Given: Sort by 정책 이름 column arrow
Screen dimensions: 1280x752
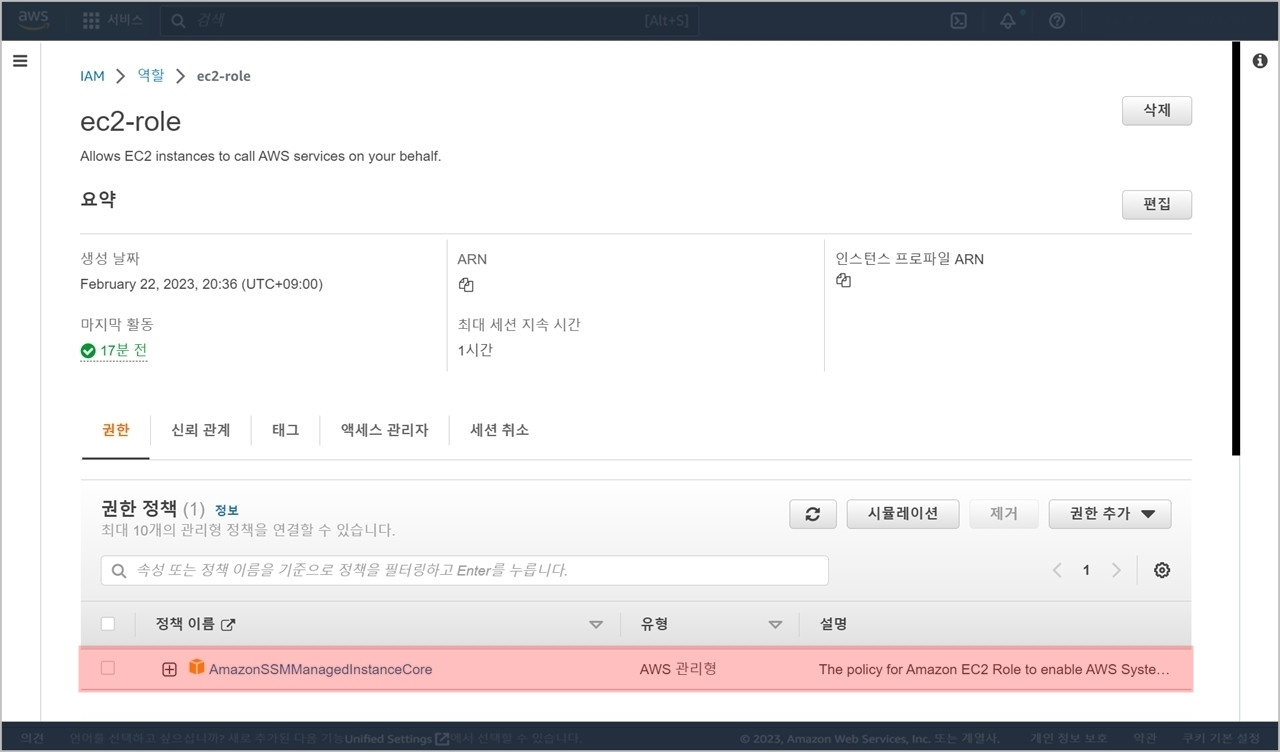Looking at the screenshot, I should [x=596, y=625].
